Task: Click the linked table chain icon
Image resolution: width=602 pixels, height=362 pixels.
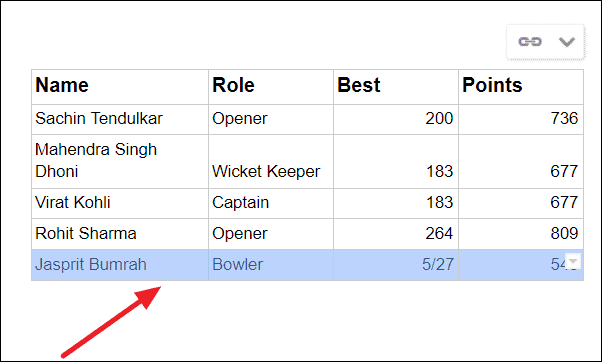Action: (x=530, y=41)
